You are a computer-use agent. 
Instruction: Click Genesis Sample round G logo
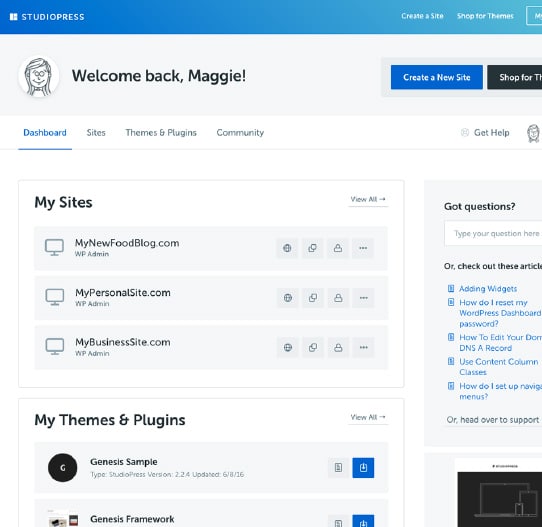(x=63, y=468)
